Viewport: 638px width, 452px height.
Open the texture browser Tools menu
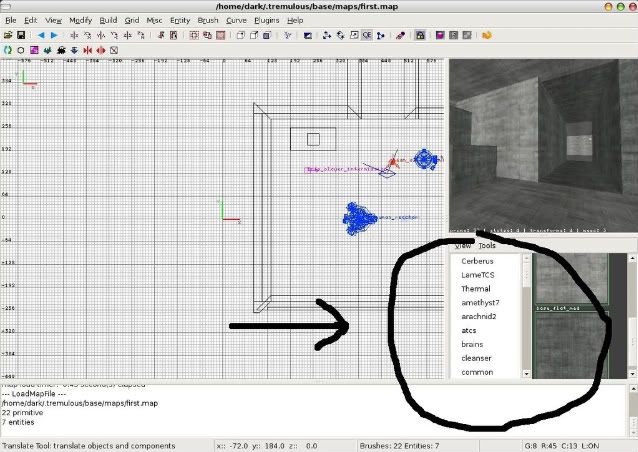pyautogui.click(x=487, y=245)
